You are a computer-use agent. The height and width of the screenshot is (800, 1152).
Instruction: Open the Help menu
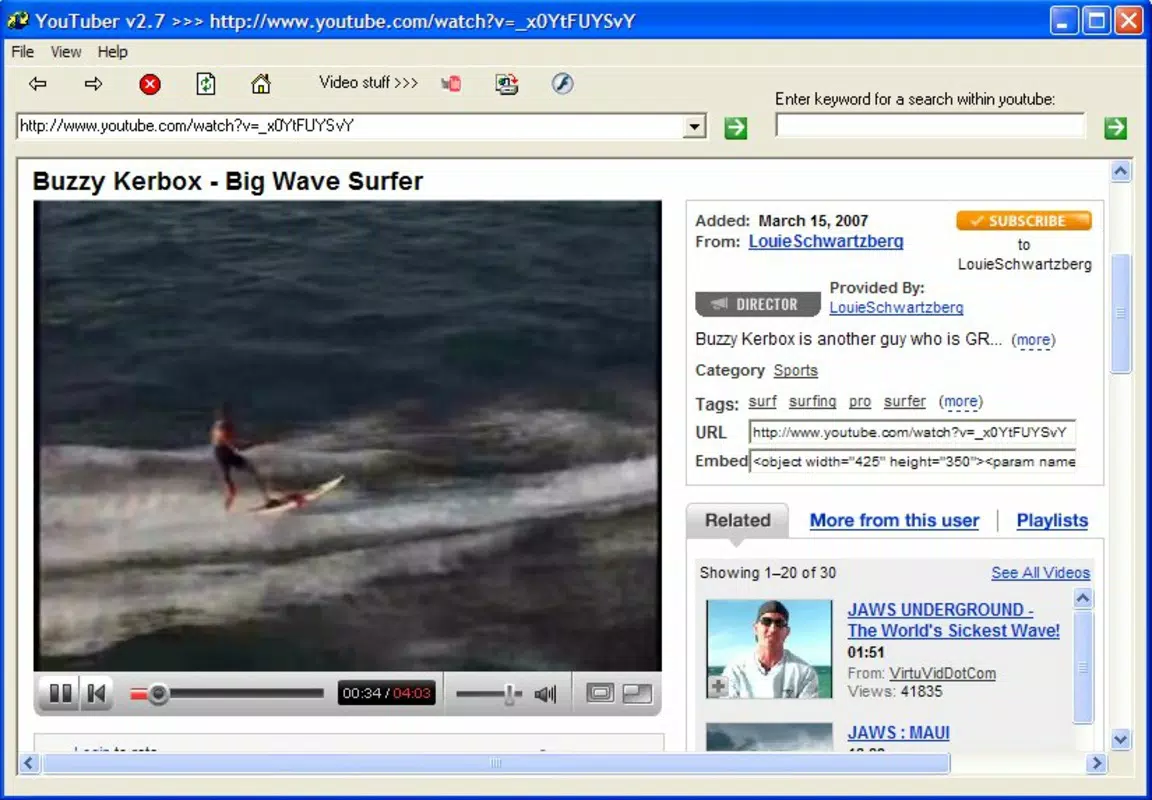pos(112,51)
